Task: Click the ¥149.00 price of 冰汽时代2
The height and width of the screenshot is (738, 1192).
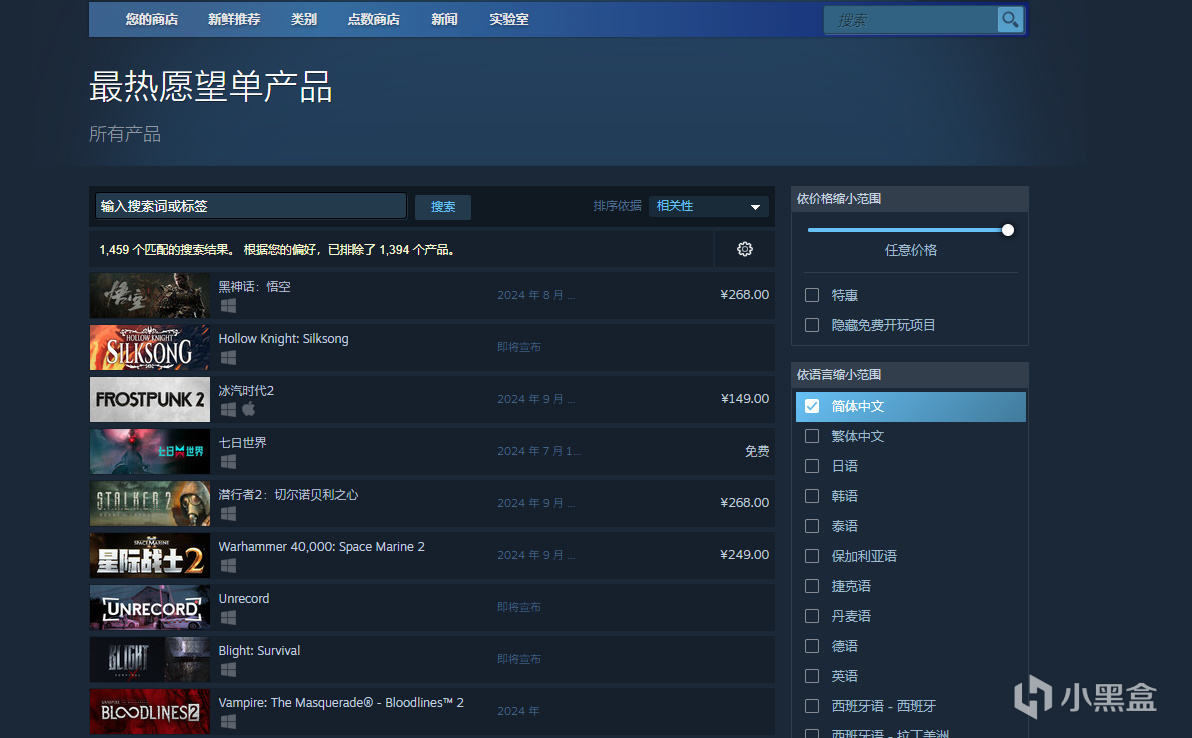Action: [x=745, y=399]
